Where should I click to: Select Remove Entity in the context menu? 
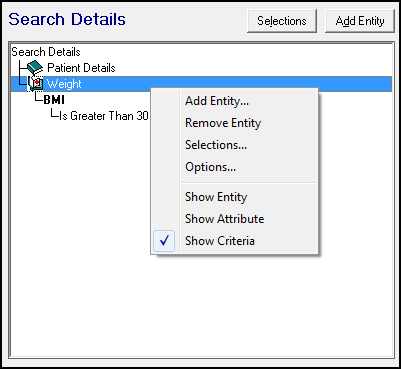point(223,123)
